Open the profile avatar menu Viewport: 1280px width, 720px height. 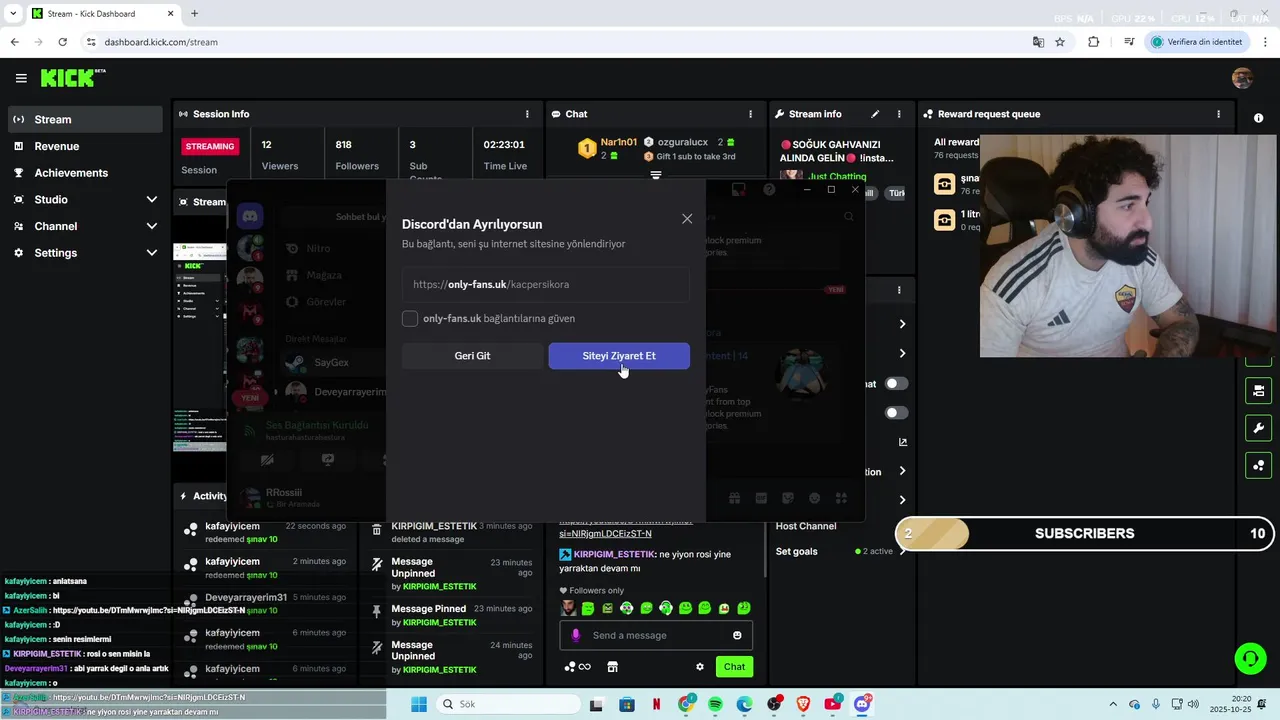coord(1242,78)
